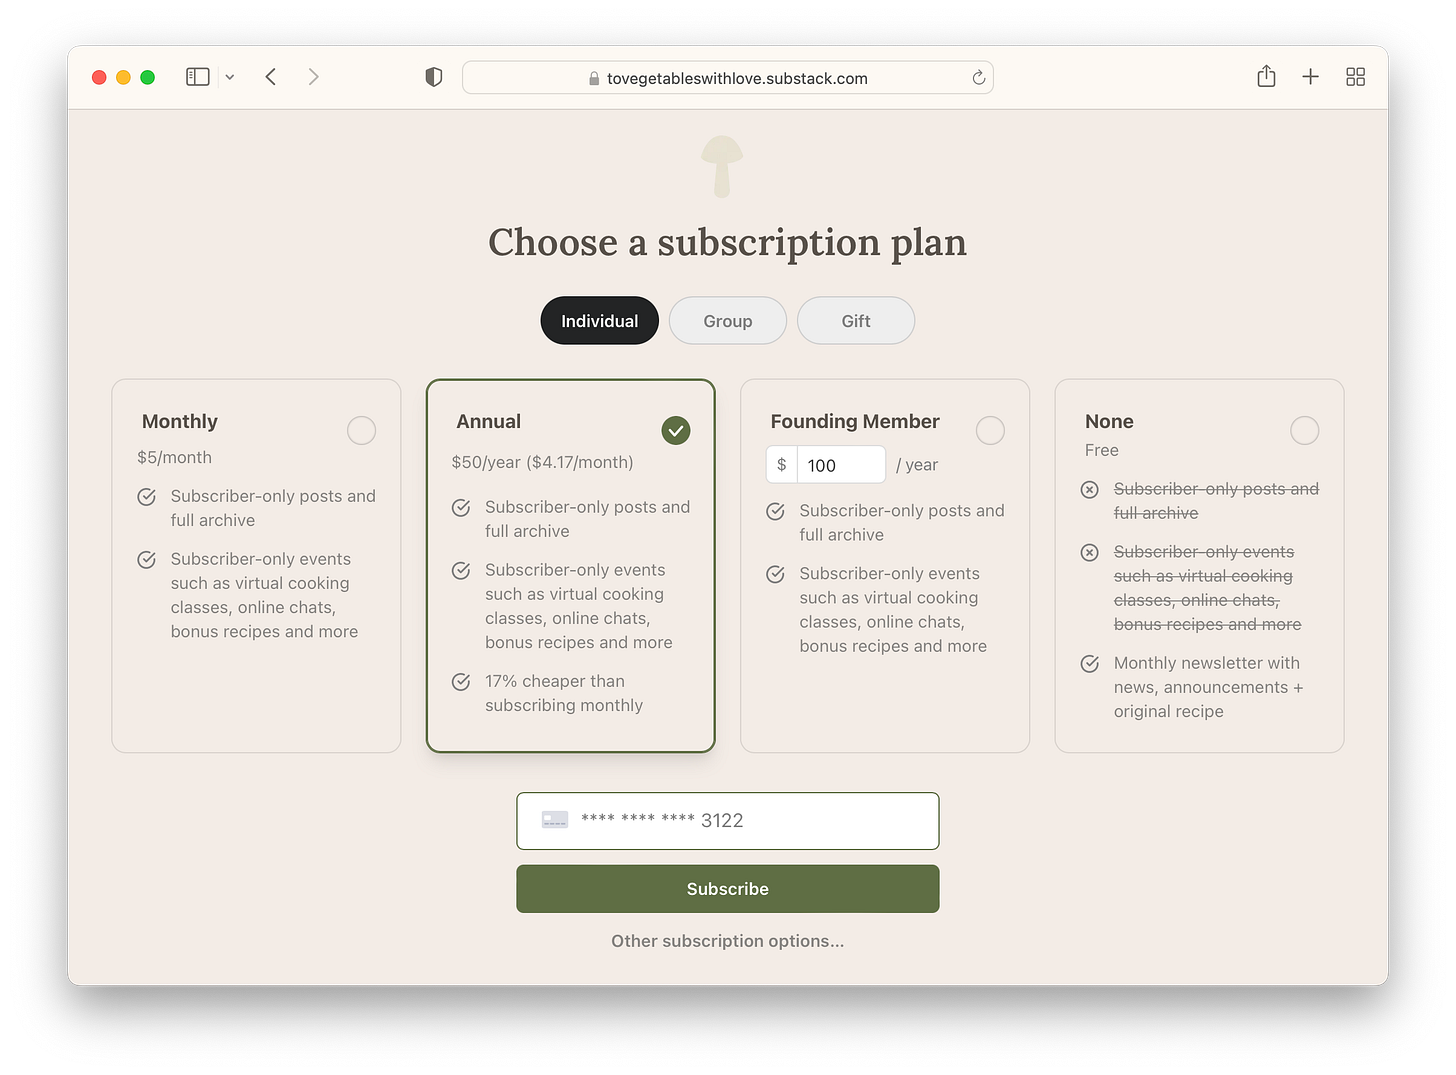Image resolution: width=1456 pixels, height=1075 pixels.
Task: Minimize the window with the yellow button
Action: click(x=123, y=77)
